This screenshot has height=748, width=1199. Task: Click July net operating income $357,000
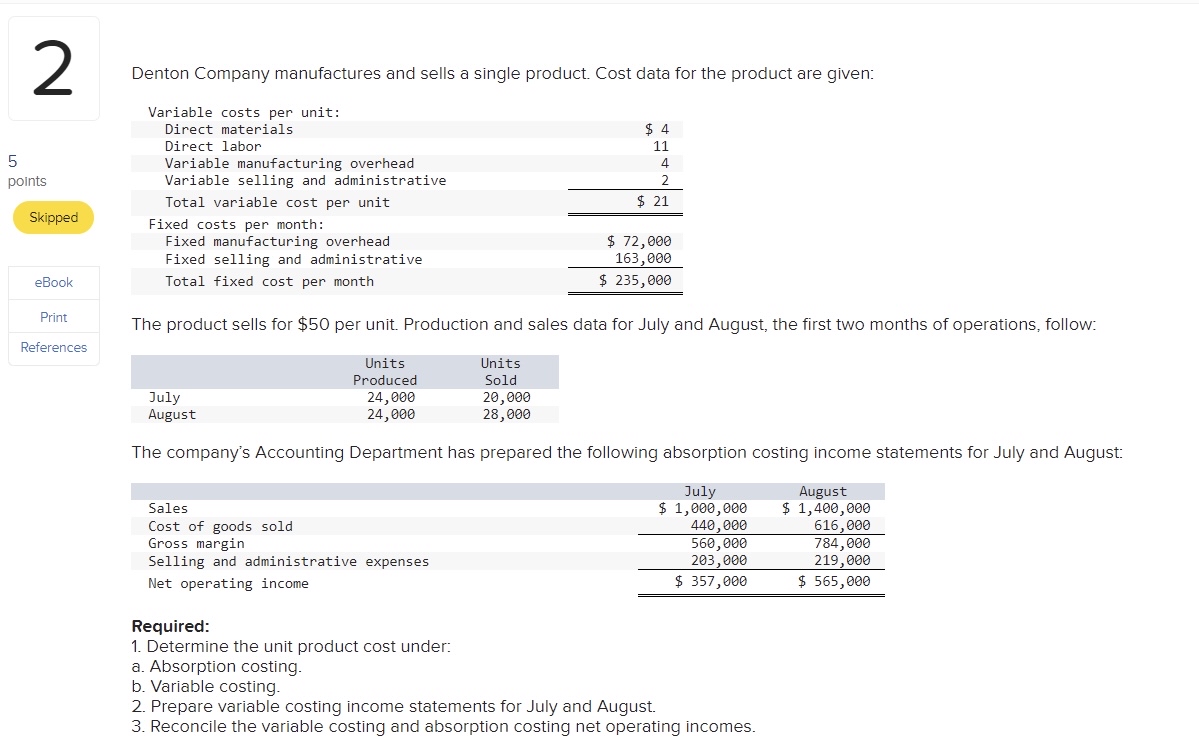click(x=711, y=581)
